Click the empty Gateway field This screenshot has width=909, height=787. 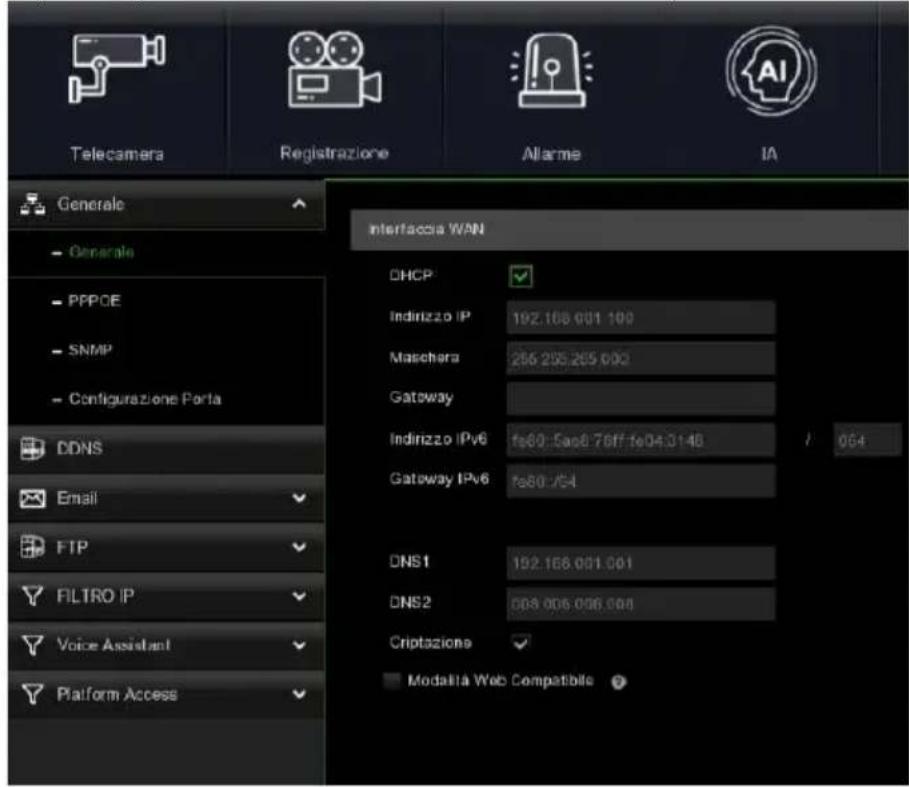point(641,399)
